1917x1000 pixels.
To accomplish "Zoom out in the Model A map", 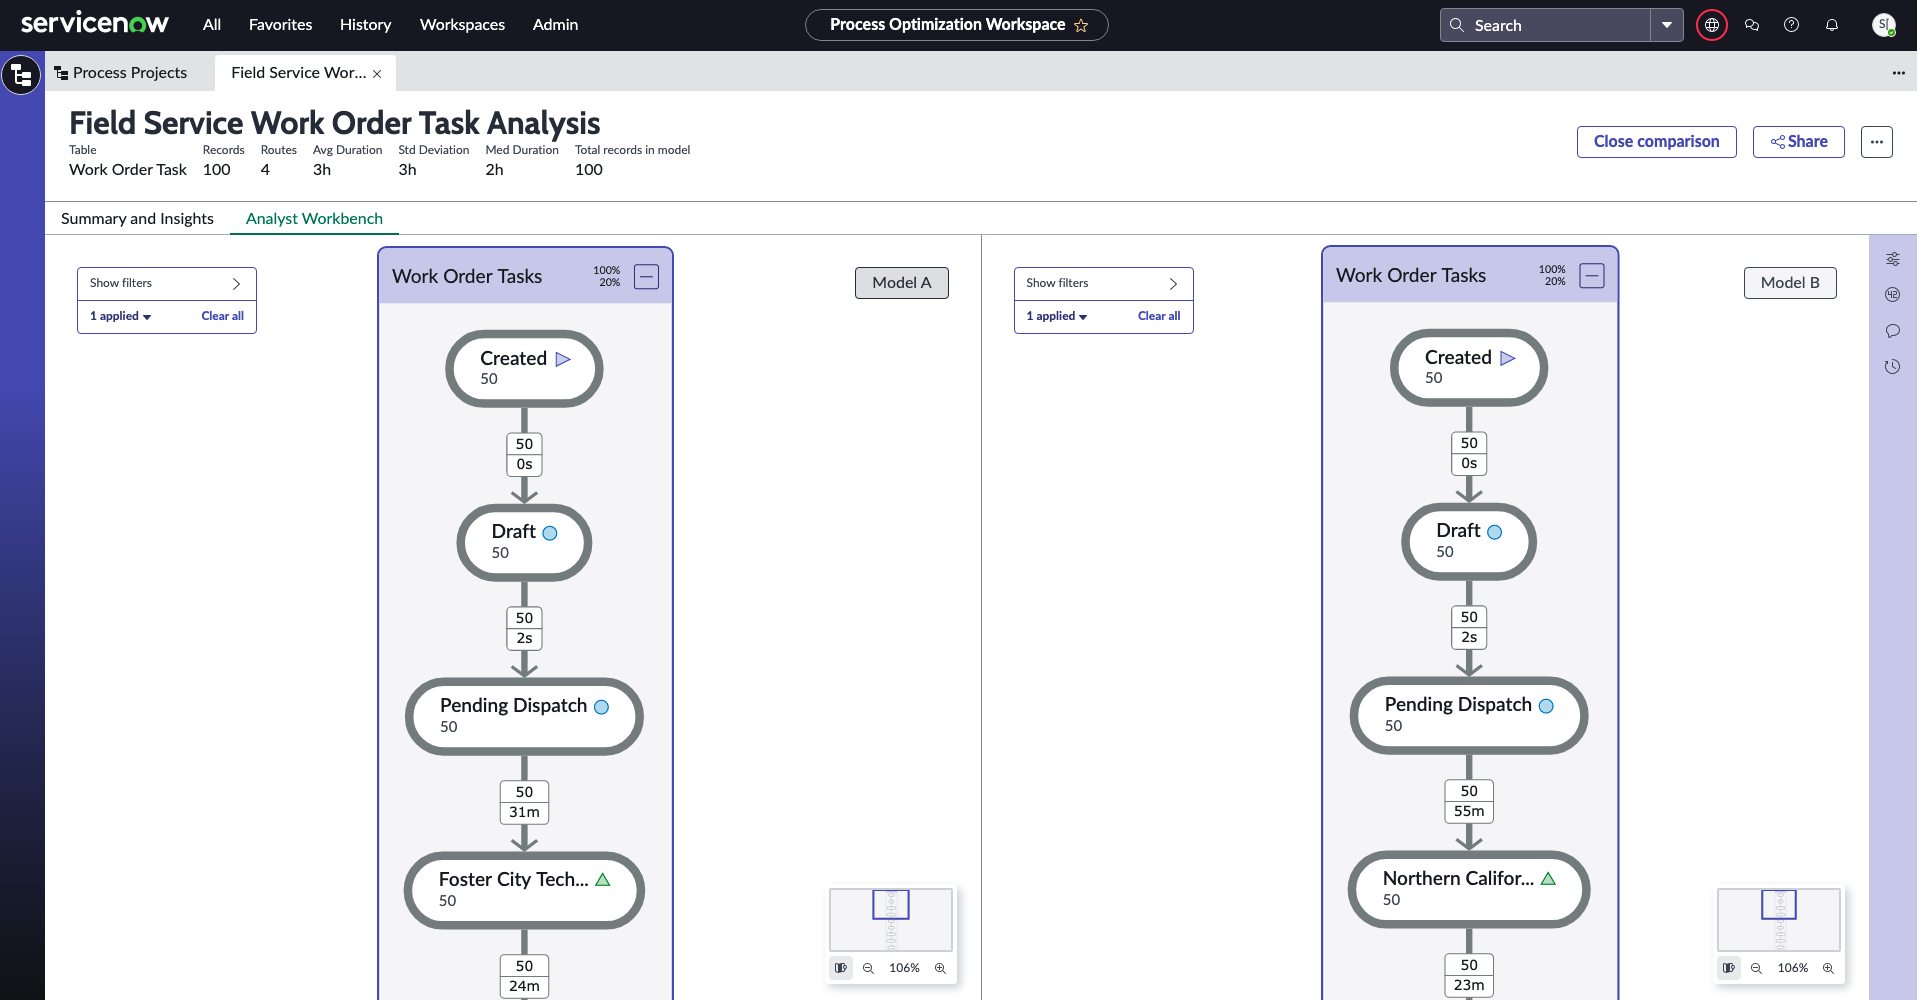I will pos(868,968).
